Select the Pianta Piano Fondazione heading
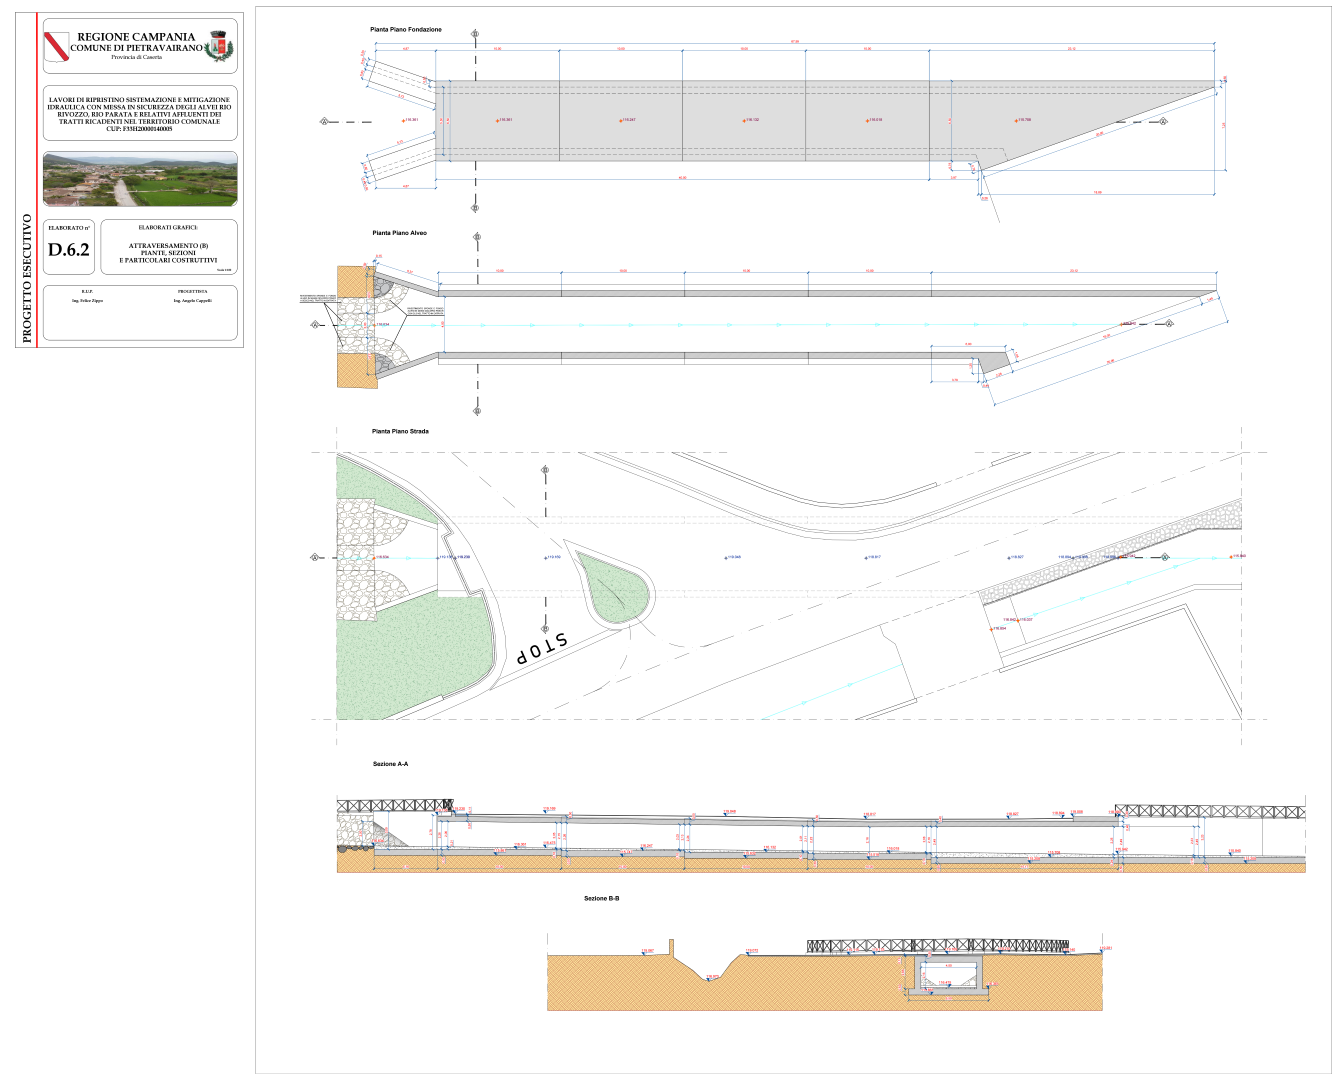Screen dimensions: 1341x1080 click(406, 30)
